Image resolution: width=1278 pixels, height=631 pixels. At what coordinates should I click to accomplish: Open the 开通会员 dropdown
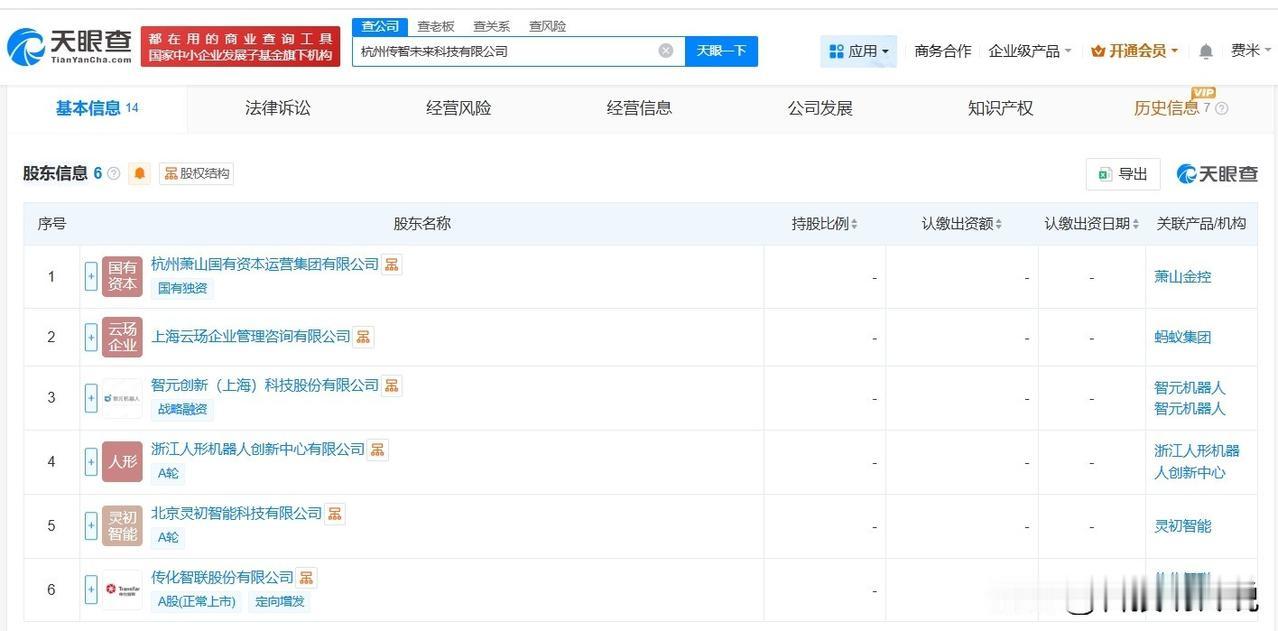point(1135,51)
